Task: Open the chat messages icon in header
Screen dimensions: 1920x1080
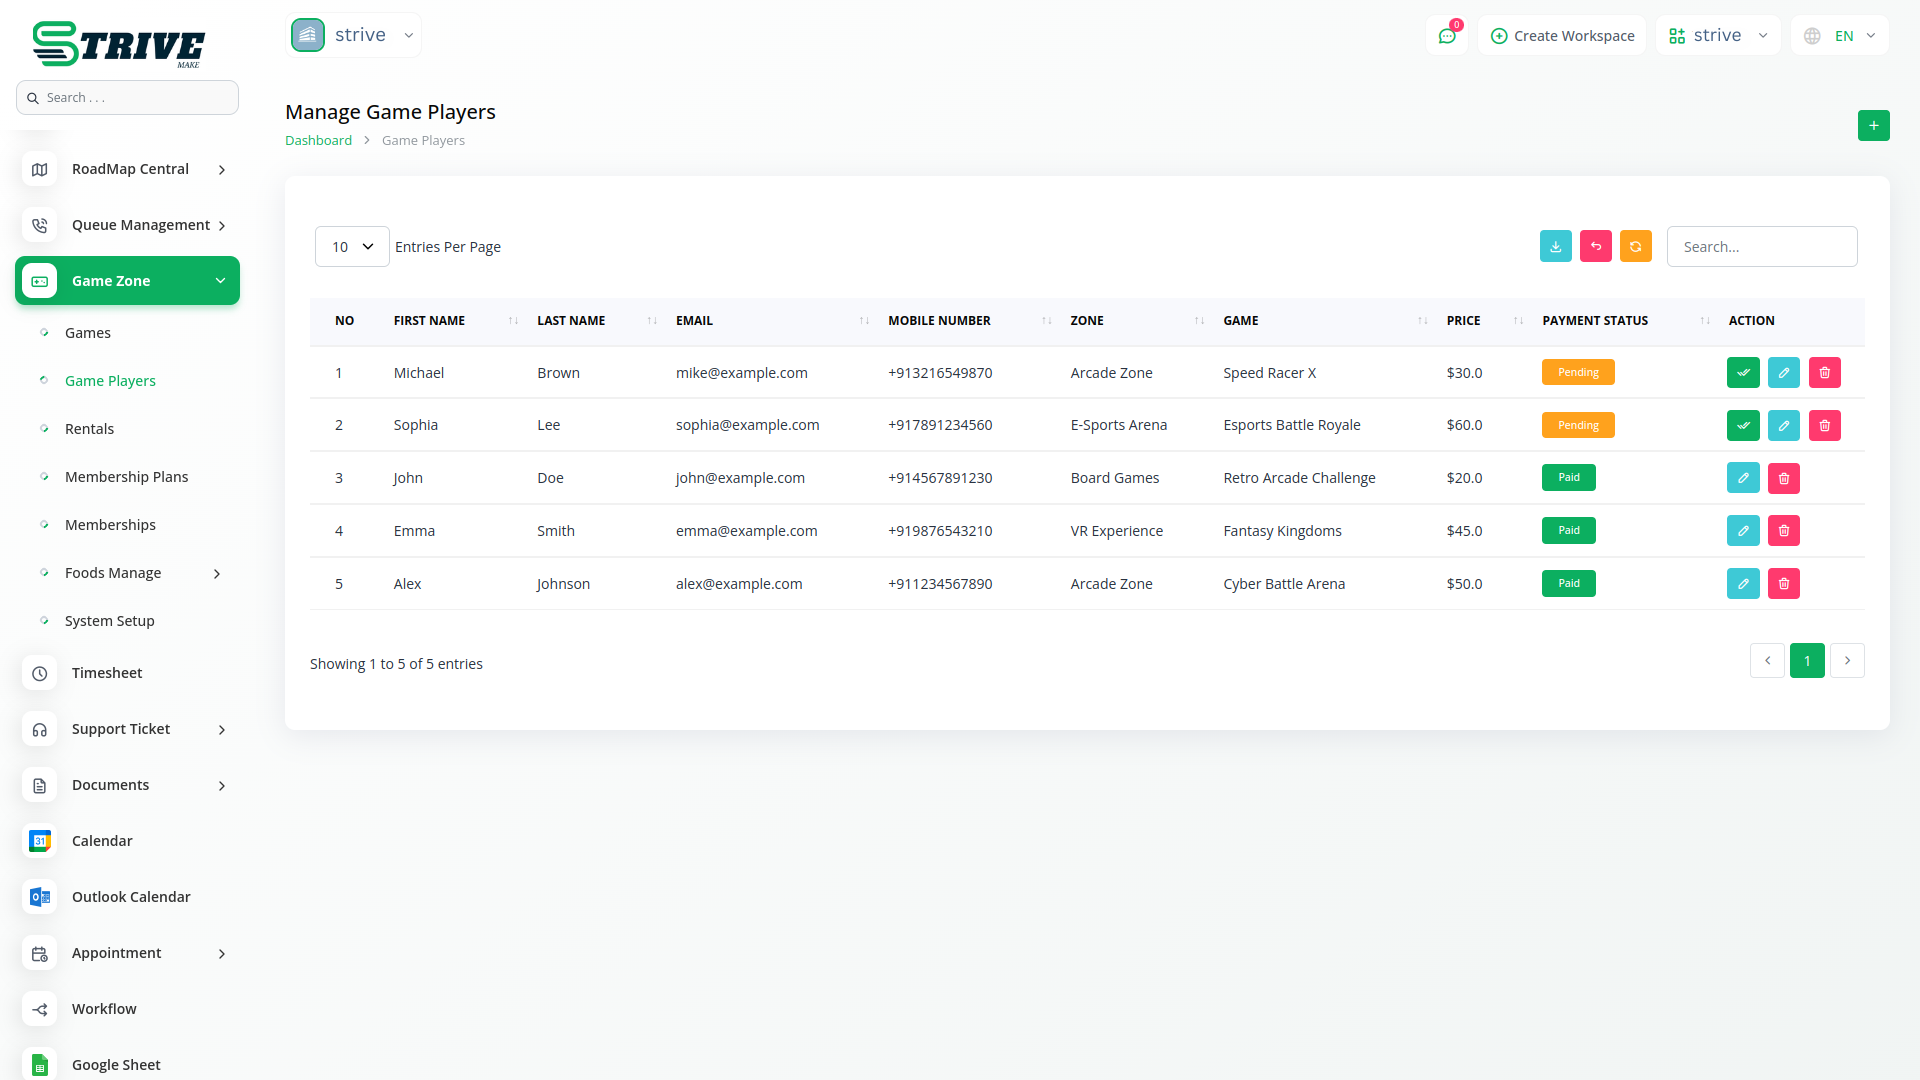Action: [1446, 36]
